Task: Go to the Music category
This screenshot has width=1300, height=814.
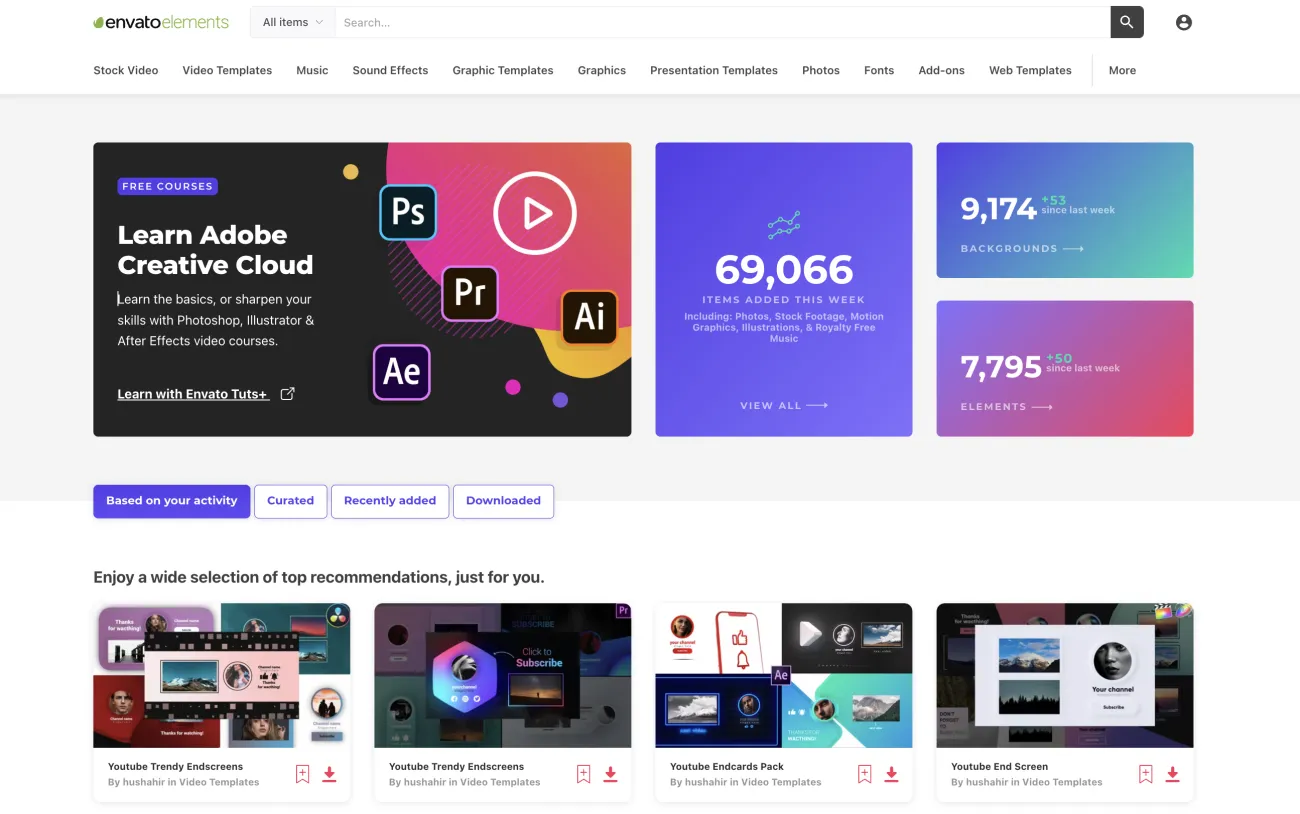Action: coord(312,70)
